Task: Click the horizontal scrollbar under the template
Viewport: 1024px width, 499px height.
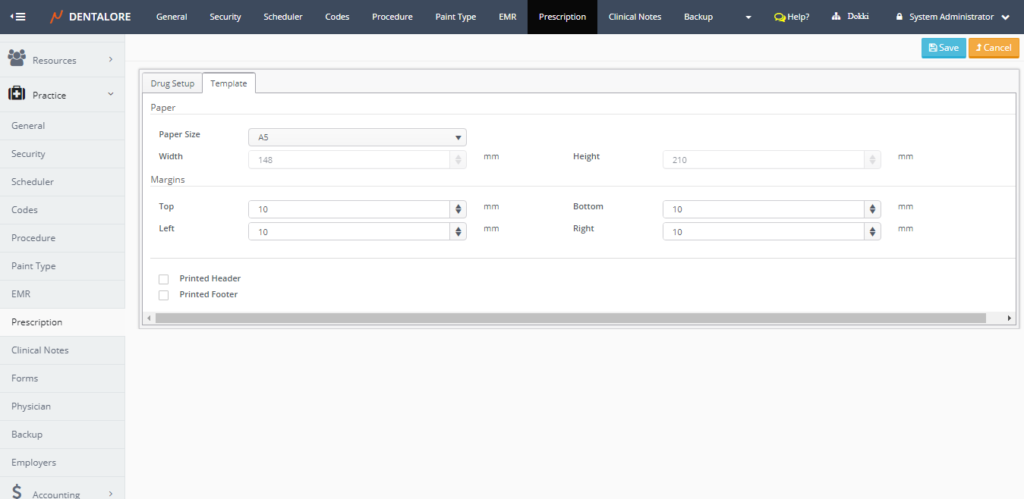Action: tap(580, 318)
